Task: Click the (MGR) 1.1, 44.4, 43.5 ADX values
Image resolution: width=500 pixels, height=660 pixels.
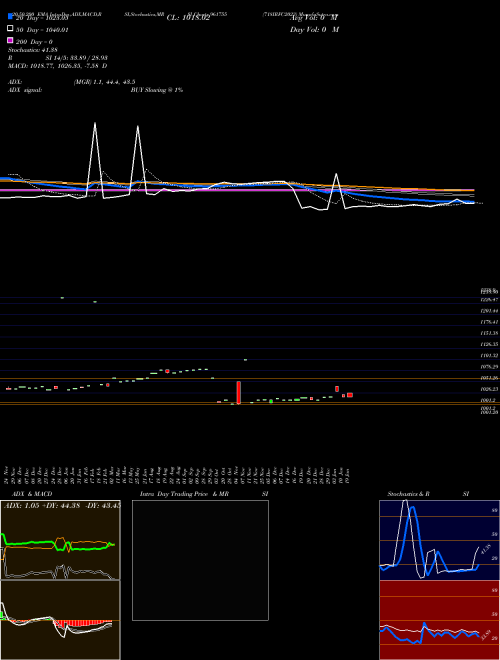Action: point(104,82)
